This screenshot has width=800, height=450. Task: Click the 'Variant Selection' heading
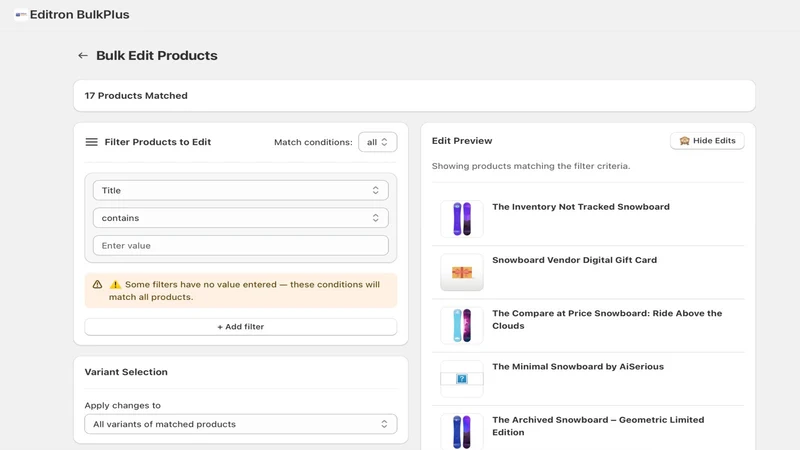tap(126, 372)
